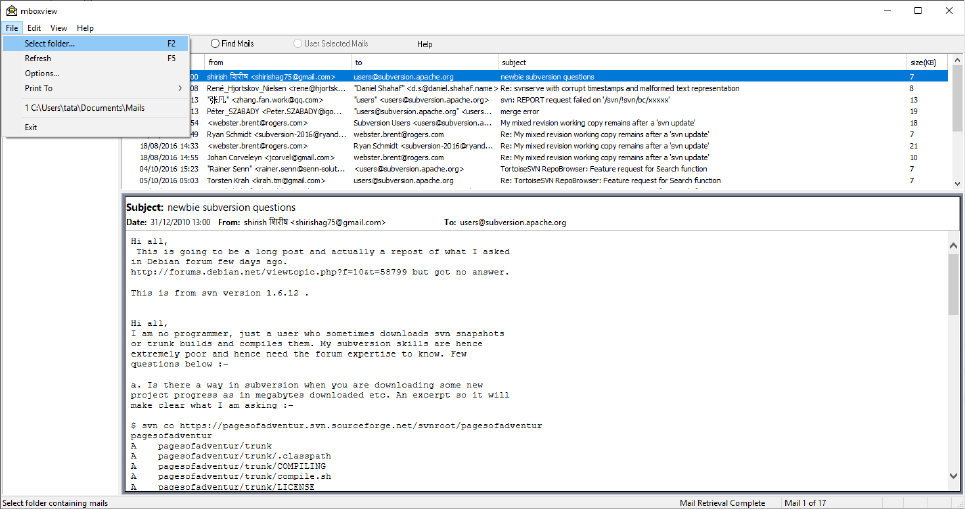Image resolution: width=965 pixels, height=509 pixels.
Task: Minimize the mboxview window
Action: [888, 10]
